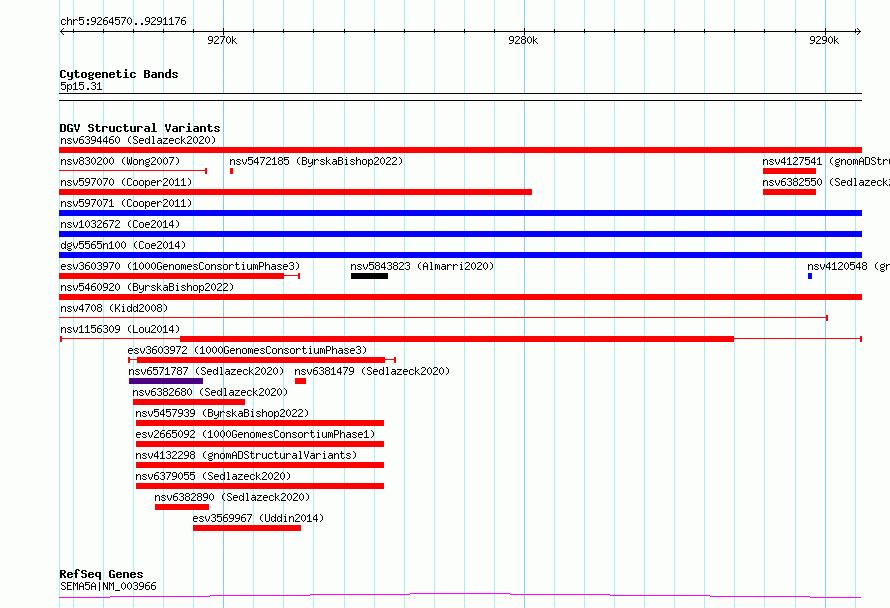Open esv3603972 (1000GenomesConsortiumPhase3) label
The width and height of the screenshot is (890, 608).
point(247,350)
